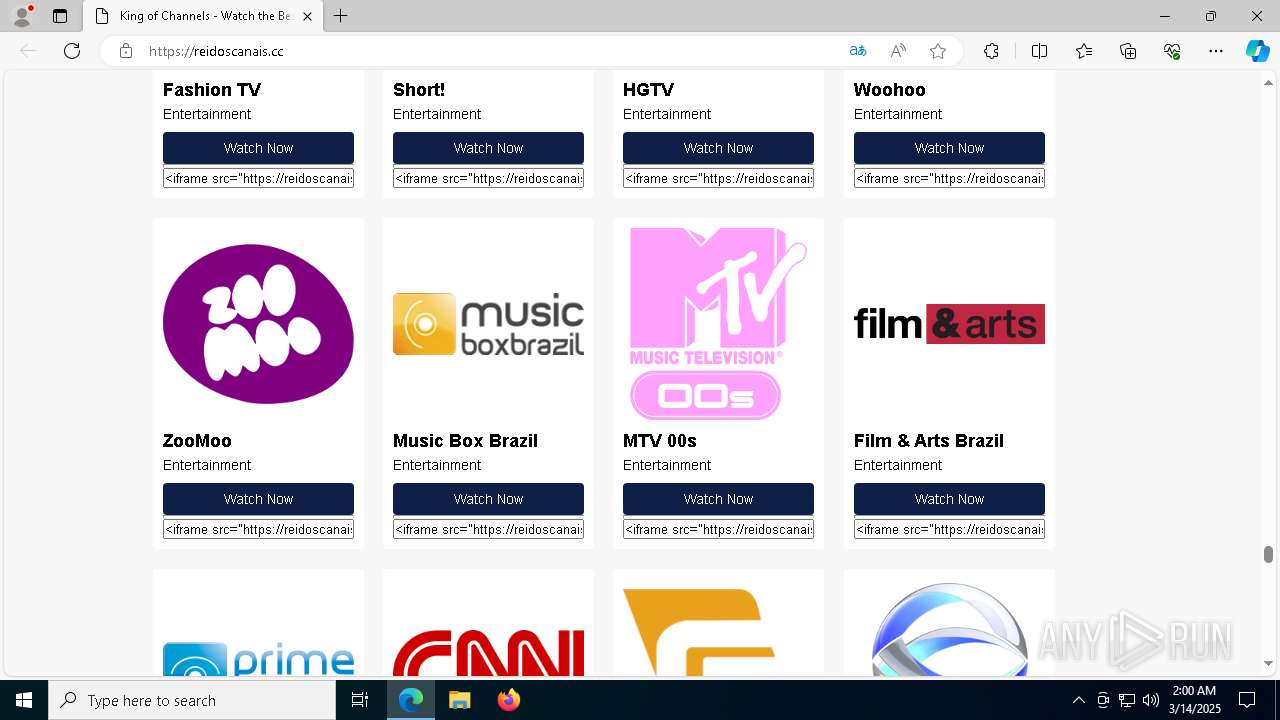The image size is (1280, 720).
Task: Click the taskbar search box
Action: 192,700
